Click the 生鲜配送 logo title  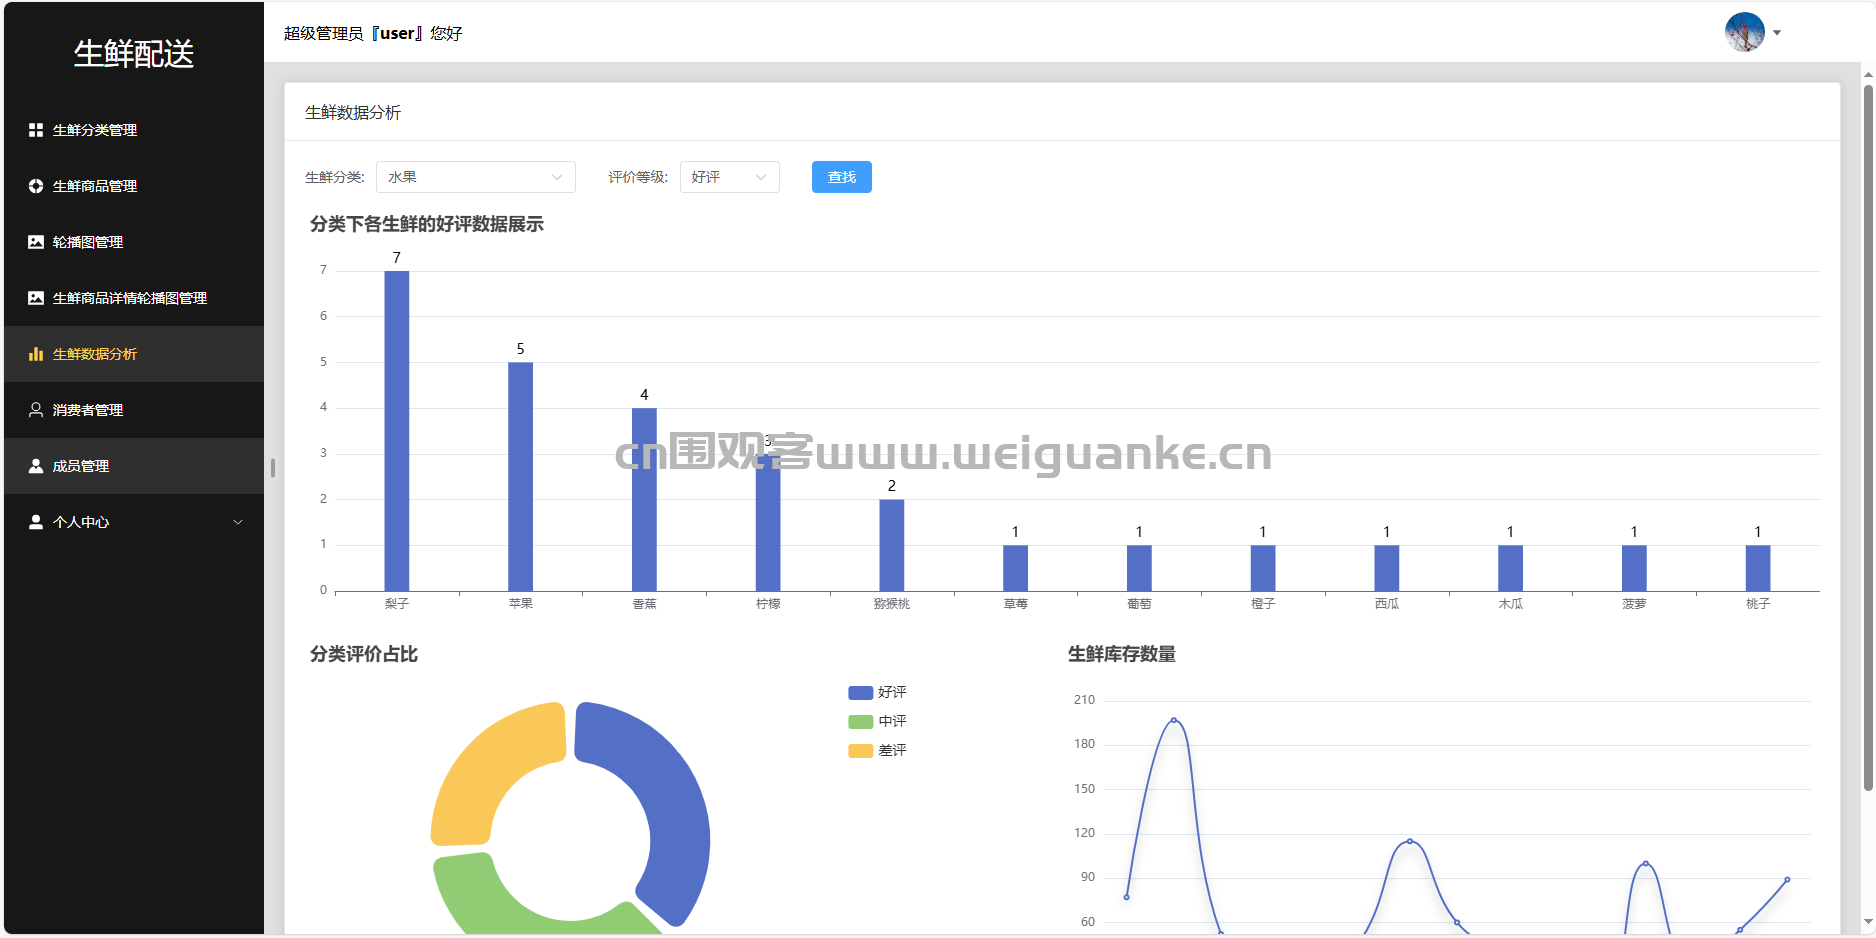[x=134, y=54]
